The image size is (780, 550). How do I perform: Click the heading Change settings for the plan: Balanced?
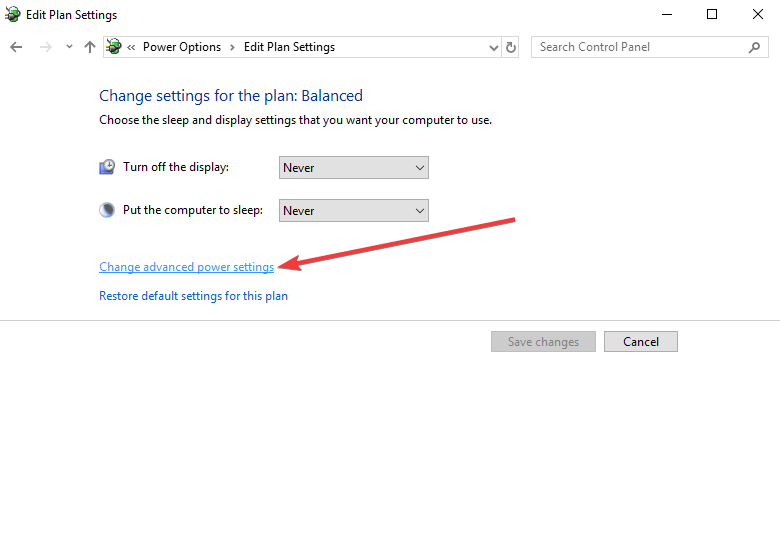coord(231,95)
